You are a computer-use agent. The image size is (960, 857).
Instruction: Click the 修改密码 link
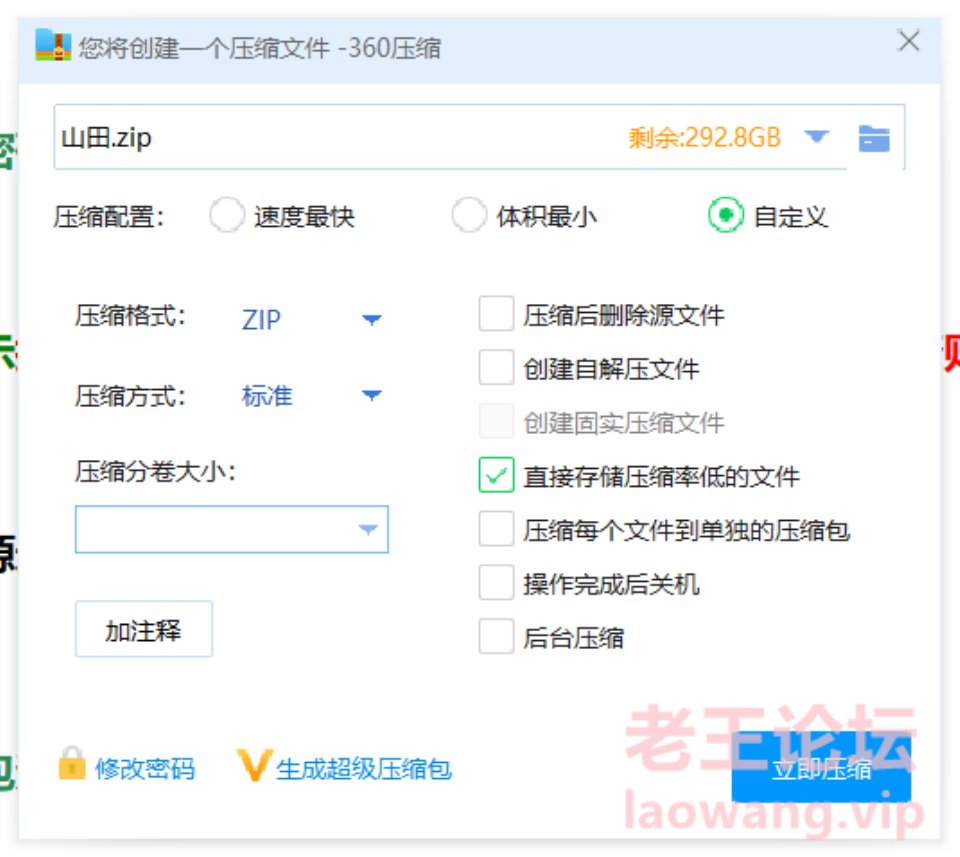pos(145,769)
